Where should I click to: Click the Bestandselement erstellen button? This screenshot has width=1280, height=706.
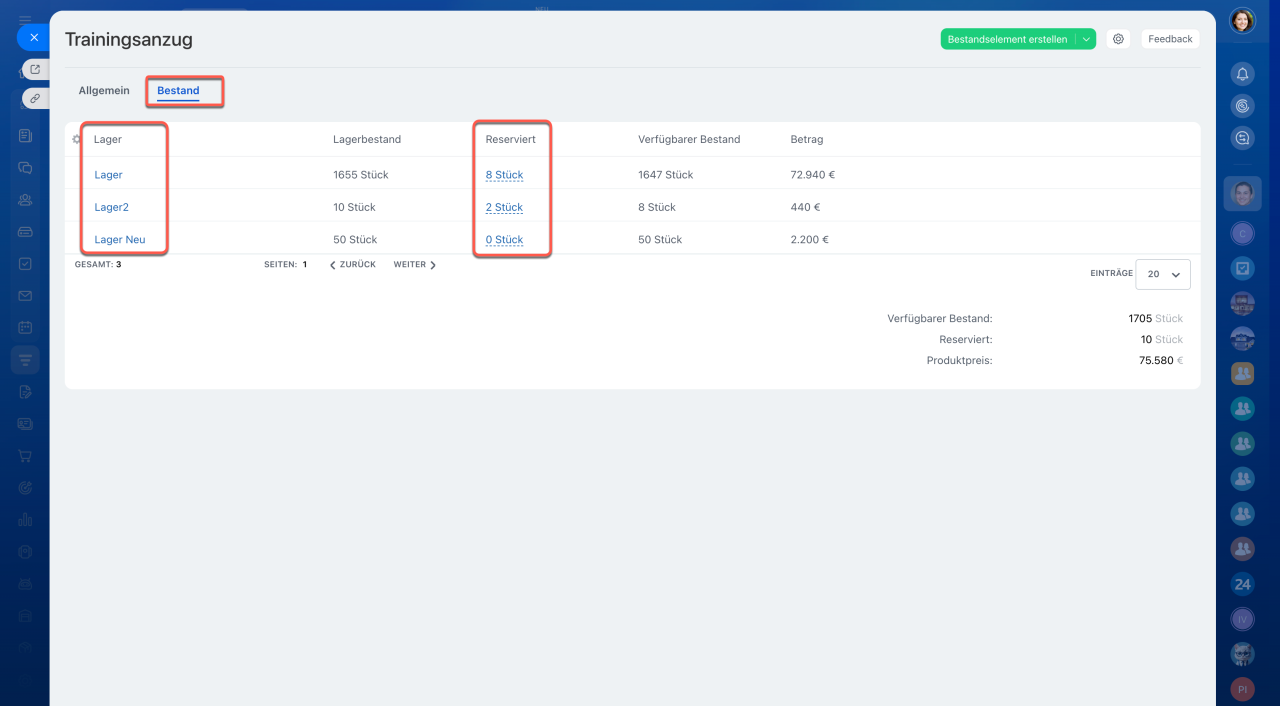pos(1007,39)
